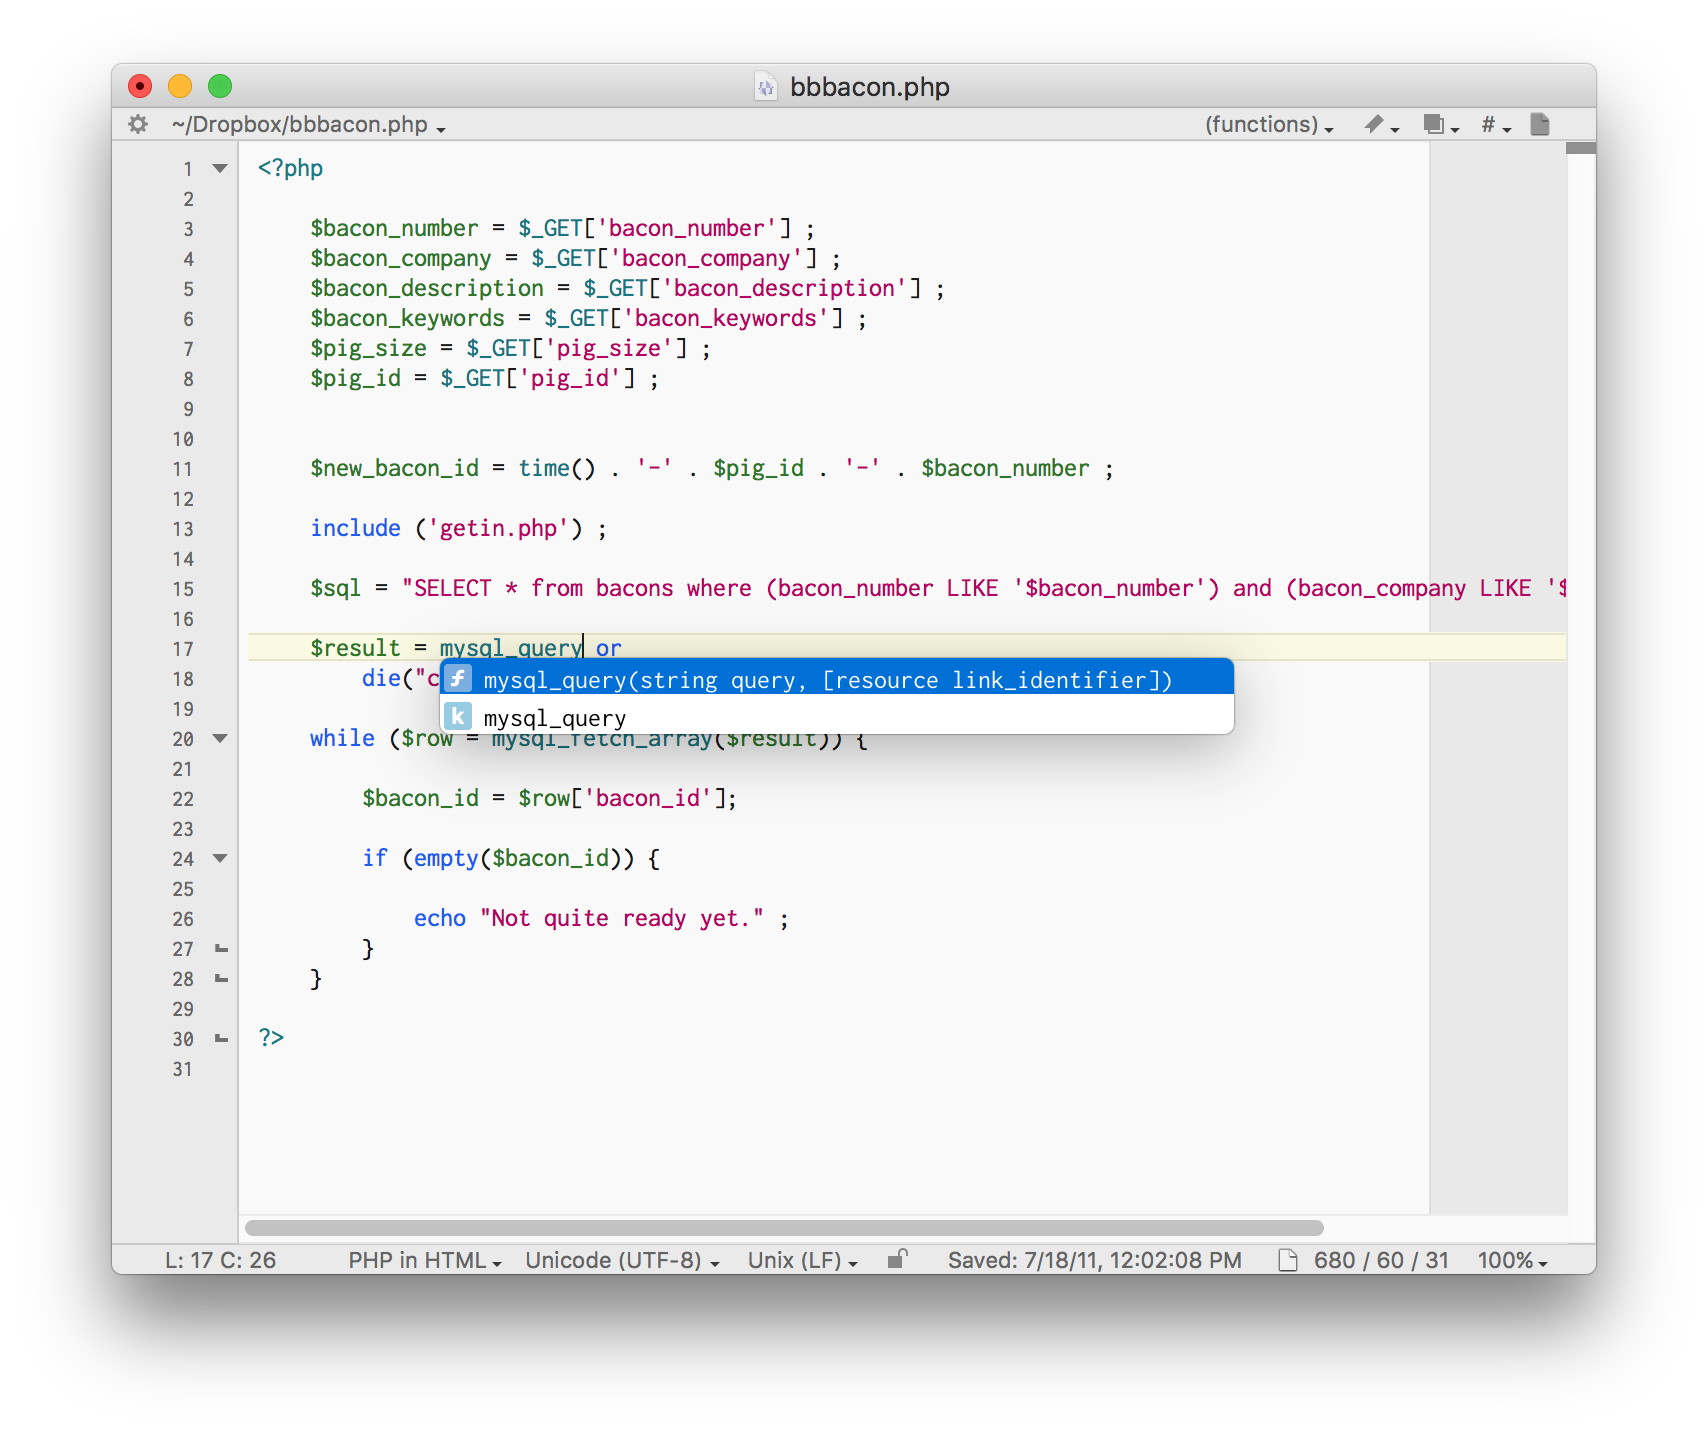Image resolution: width=1708 pixels, height=1434 pixels.
Task: Click the document statistics page icon
Action: [x=1288, y=1260]
